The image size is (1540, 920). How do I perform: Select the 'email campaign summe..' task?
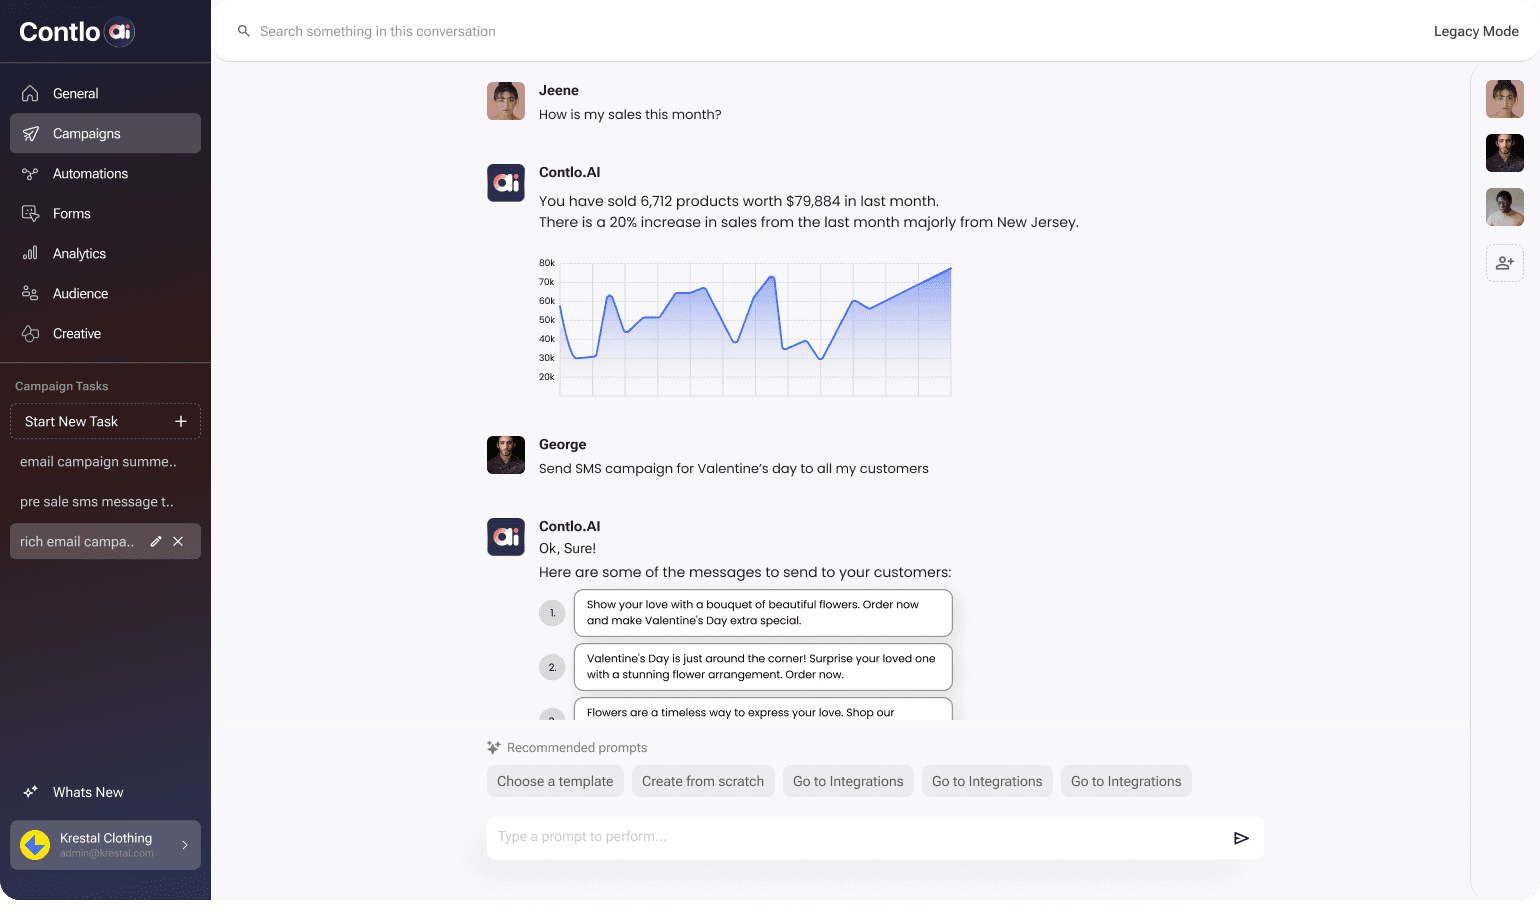(98, 461)
